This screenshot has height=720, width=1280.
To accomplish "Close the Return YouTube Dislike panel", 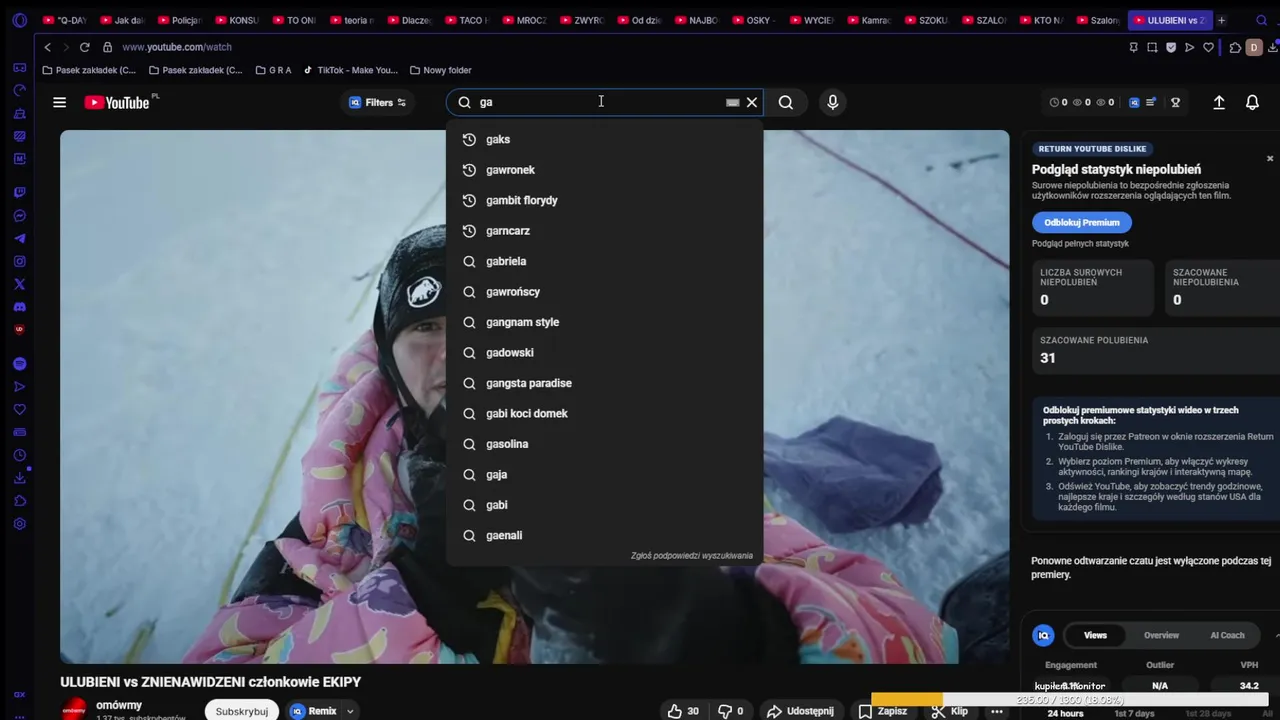I will [1270, 159].
